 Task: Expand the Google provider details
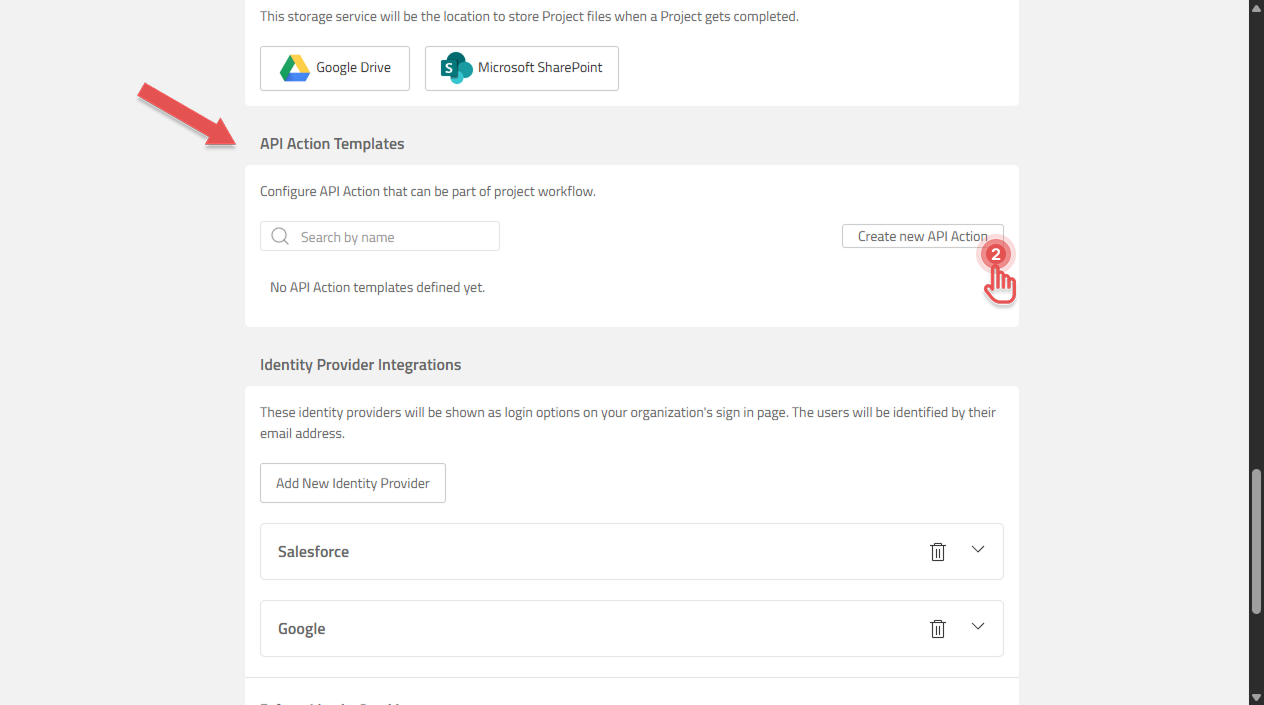[x=978, y=627]
